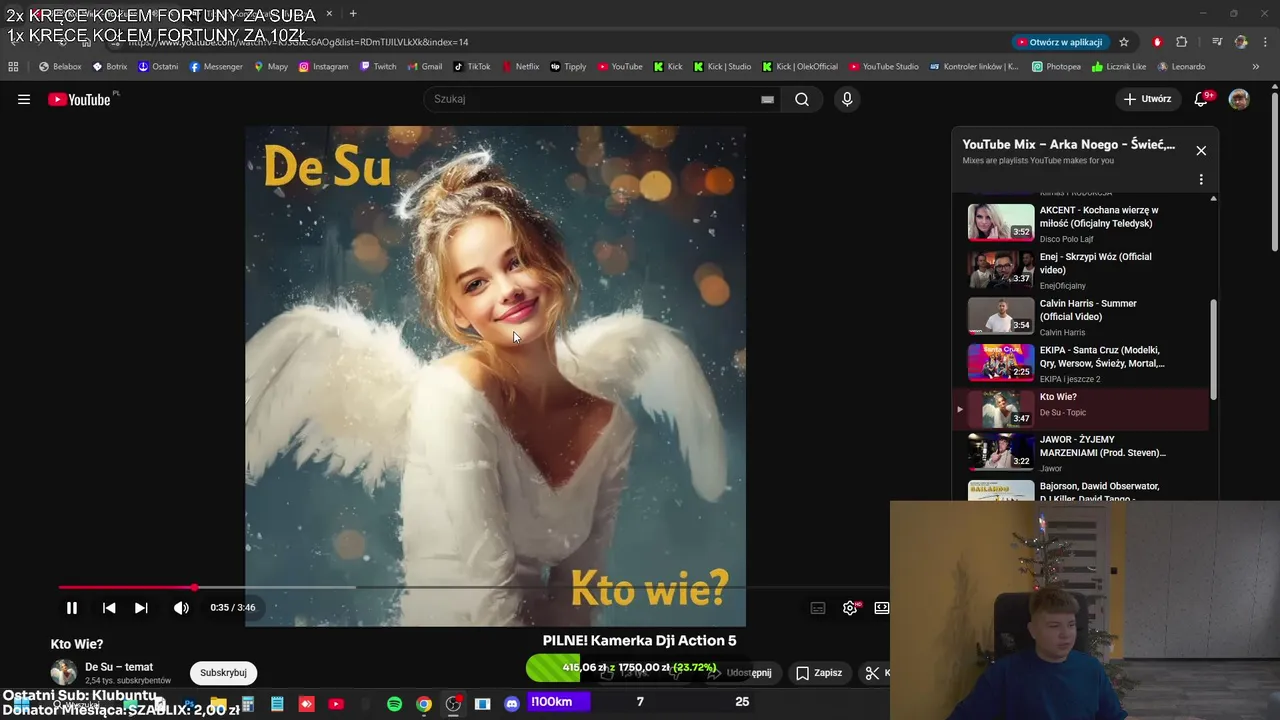The image size is (1280, 720).
Task: Play EKIPA - Santa Cruz from playlist
Action: coord(1082,363)
